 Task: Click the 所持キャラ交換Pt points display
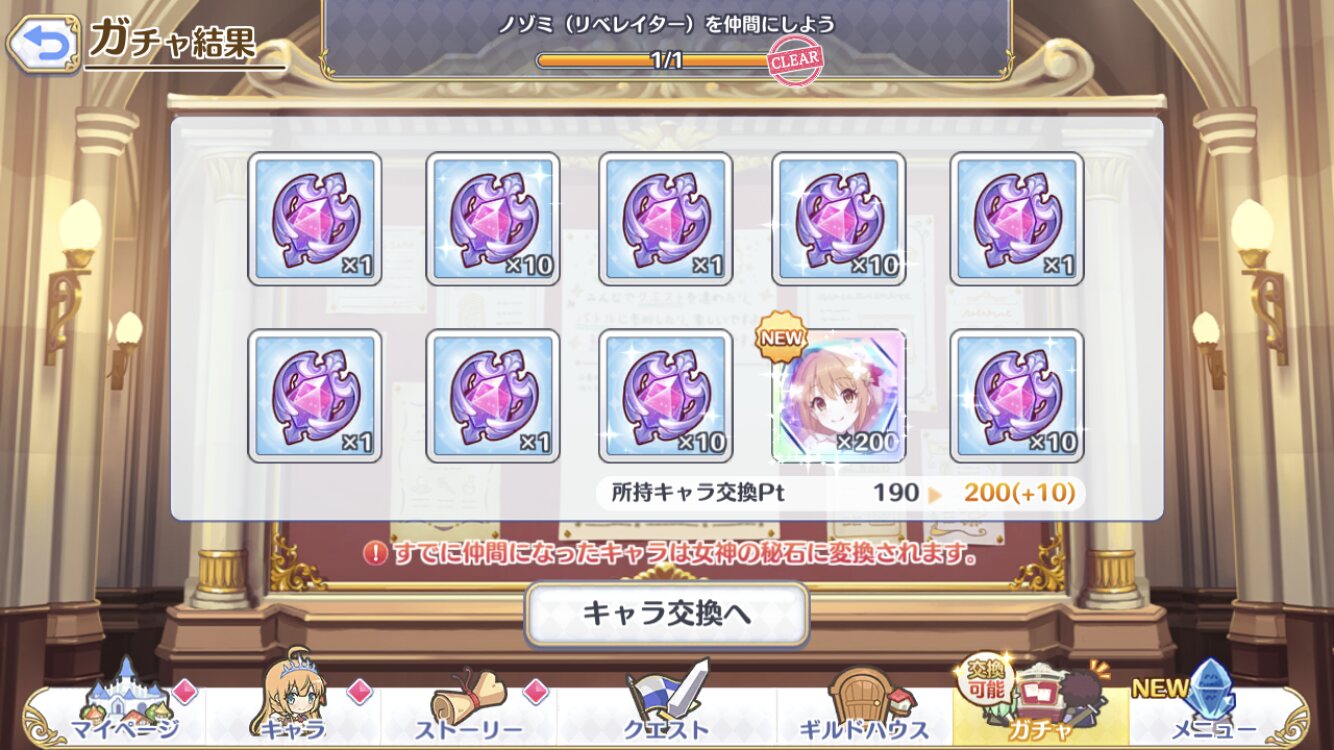[x=840, y=492]
